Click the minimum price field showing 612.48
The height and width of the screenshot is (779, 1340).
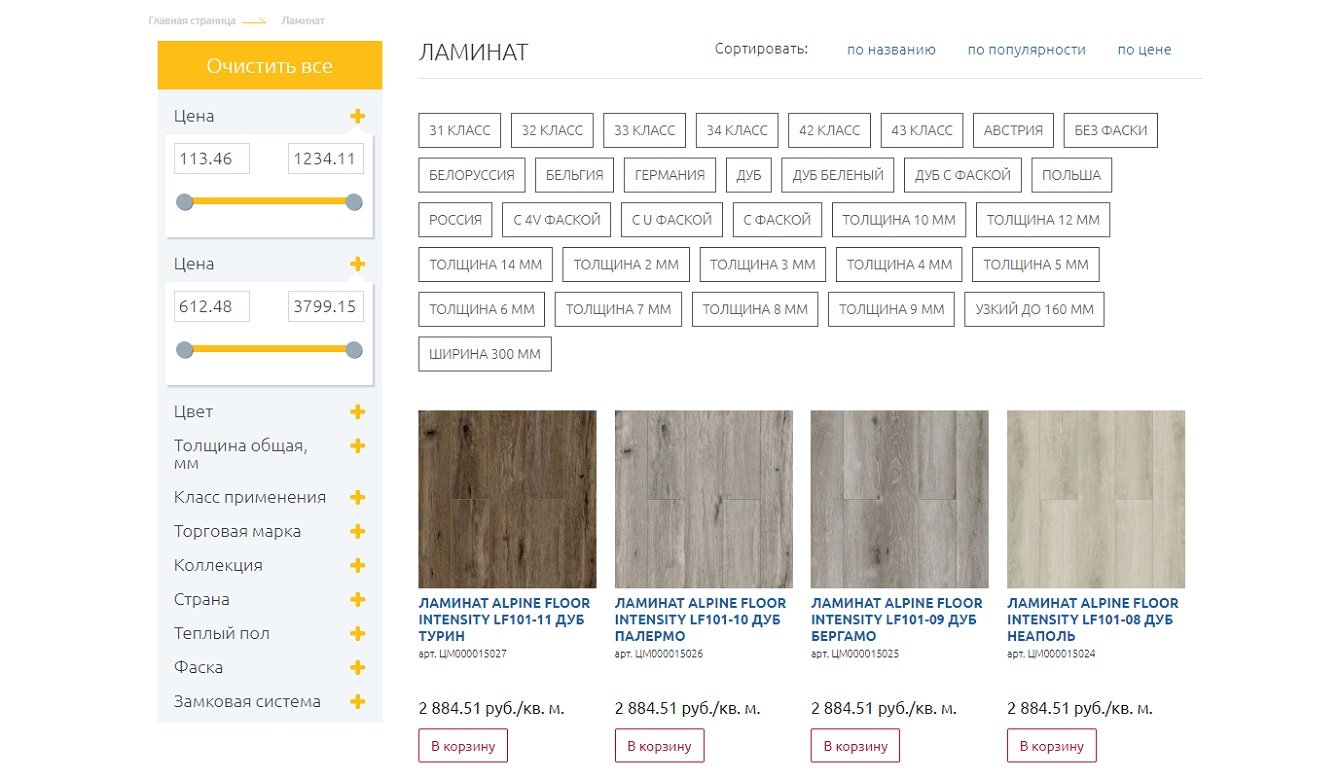pyautogui.click(x=212, y=306)
